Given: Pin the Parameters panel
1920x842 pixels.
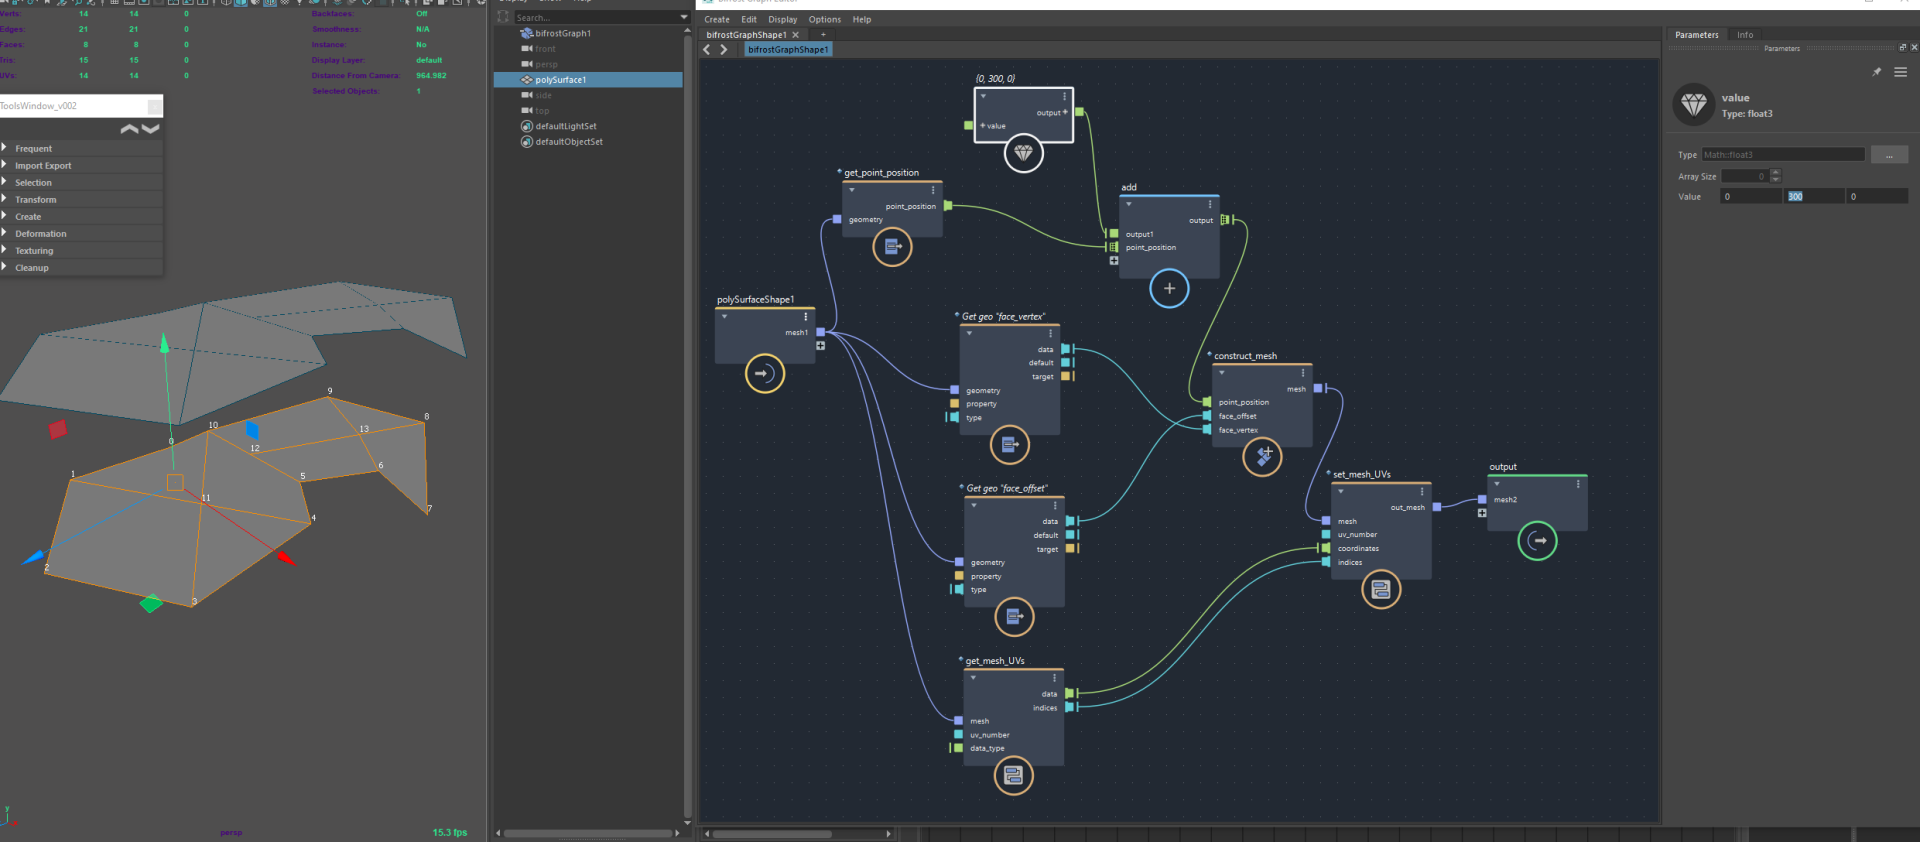Looking at the screenshot, I should click(1876, 72).
